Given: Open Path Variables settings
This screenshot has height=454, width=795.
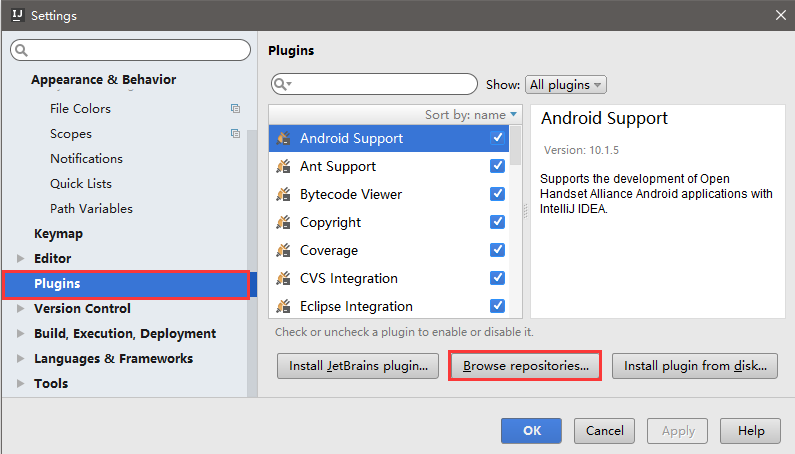Looking at the screenshot, I should click(91, 208).
